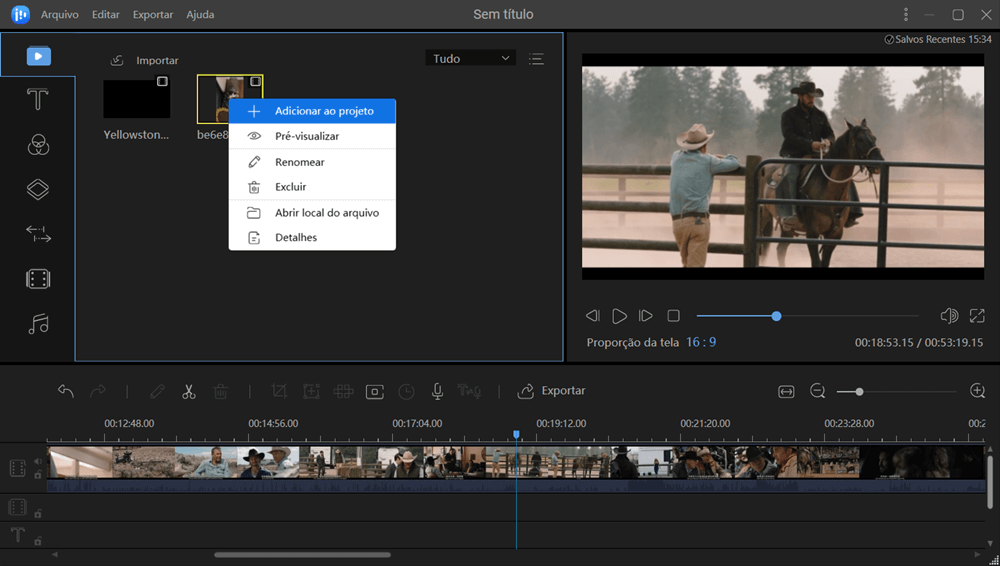Click the Redo arrow in timeline toolbar

[98, 391]
